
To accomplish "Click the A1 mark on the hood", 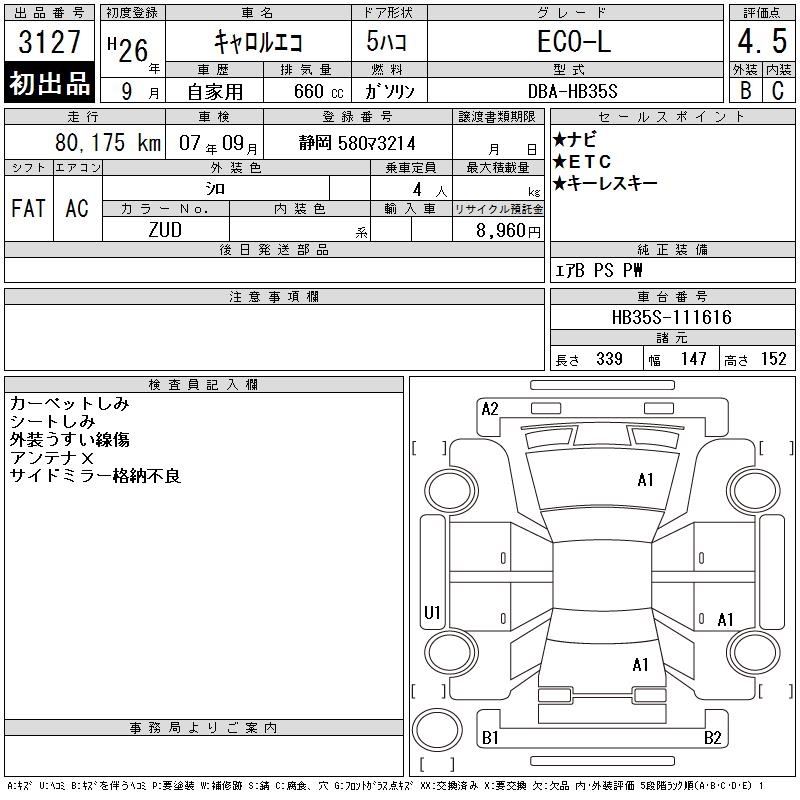I will click(x=645, y=480).
